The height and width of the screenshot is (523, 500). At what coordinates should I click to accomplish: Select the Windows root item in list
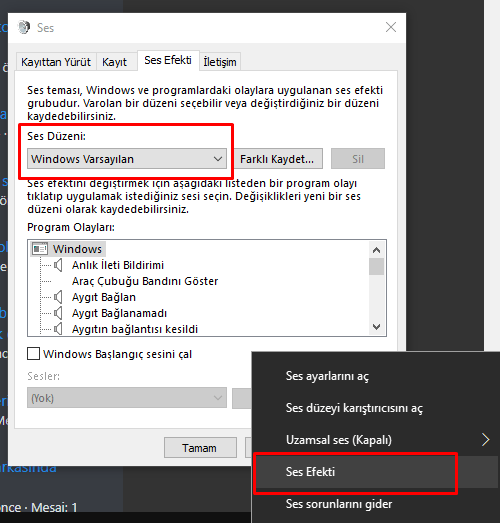coord(77,249)
